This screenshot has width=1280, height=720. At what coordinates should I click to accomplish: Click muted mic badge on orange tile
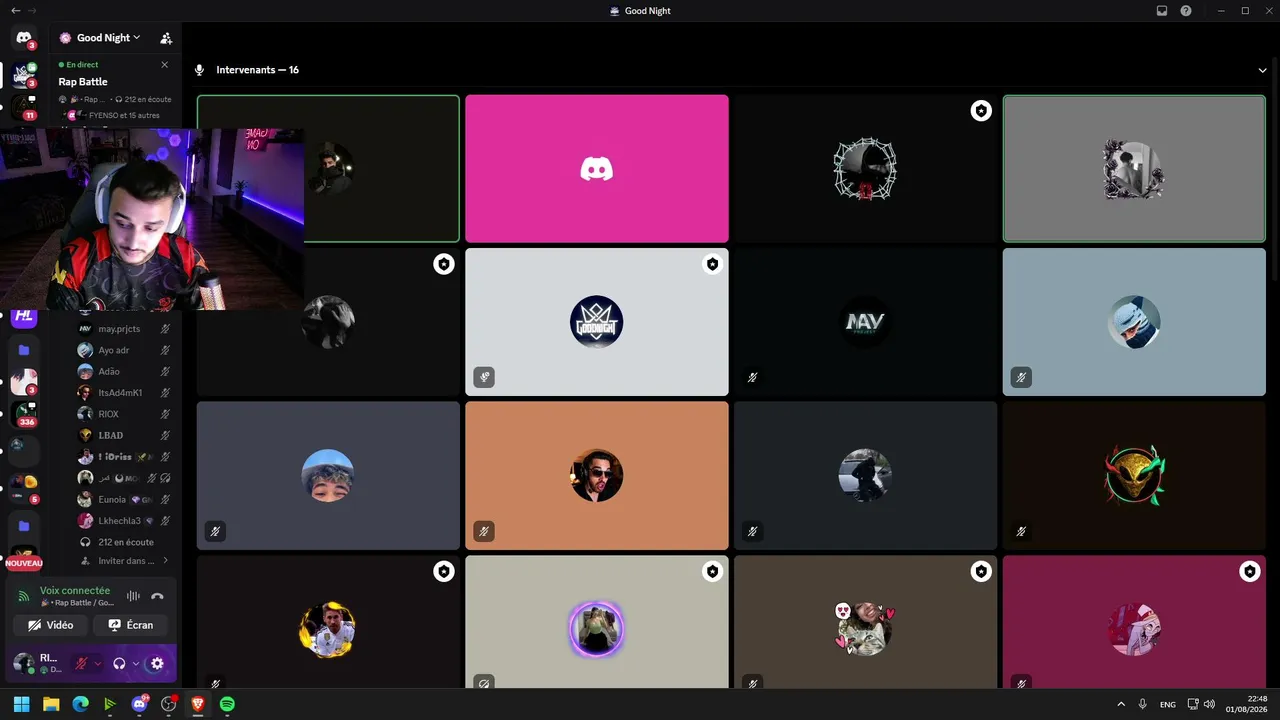click(484, 531)
